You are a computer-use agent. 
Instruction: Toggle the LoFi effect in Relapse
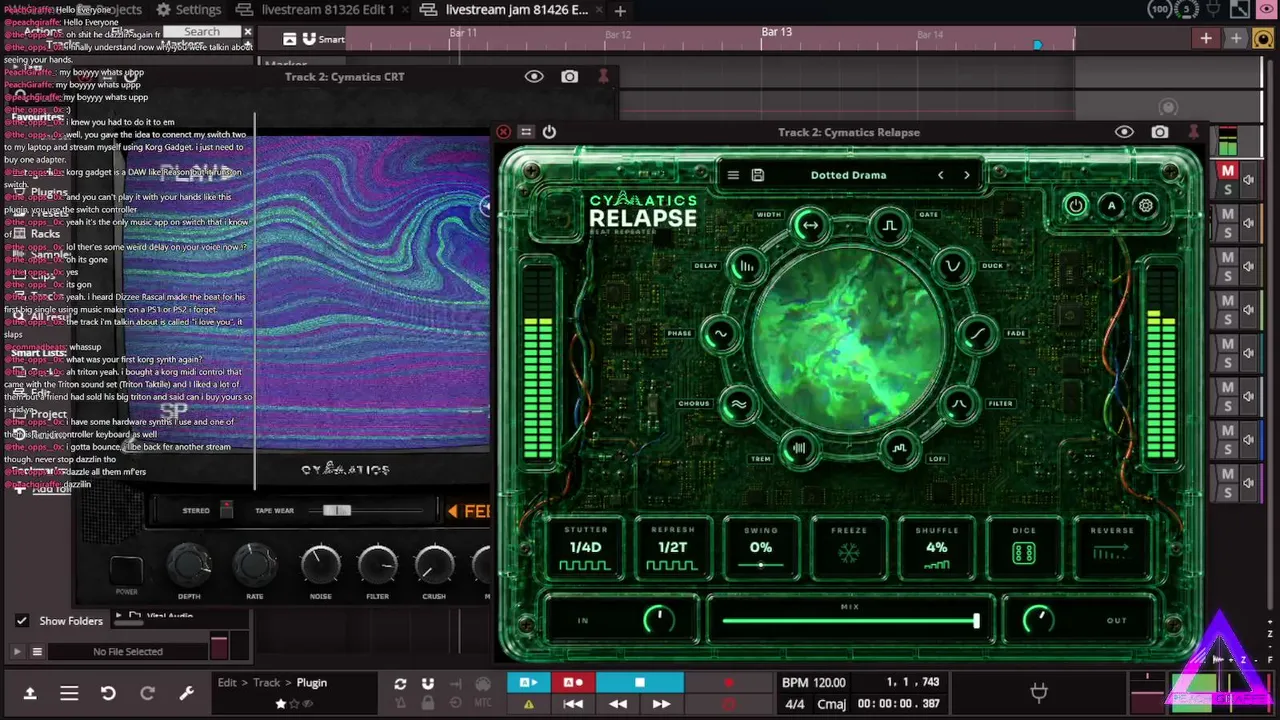899,448
